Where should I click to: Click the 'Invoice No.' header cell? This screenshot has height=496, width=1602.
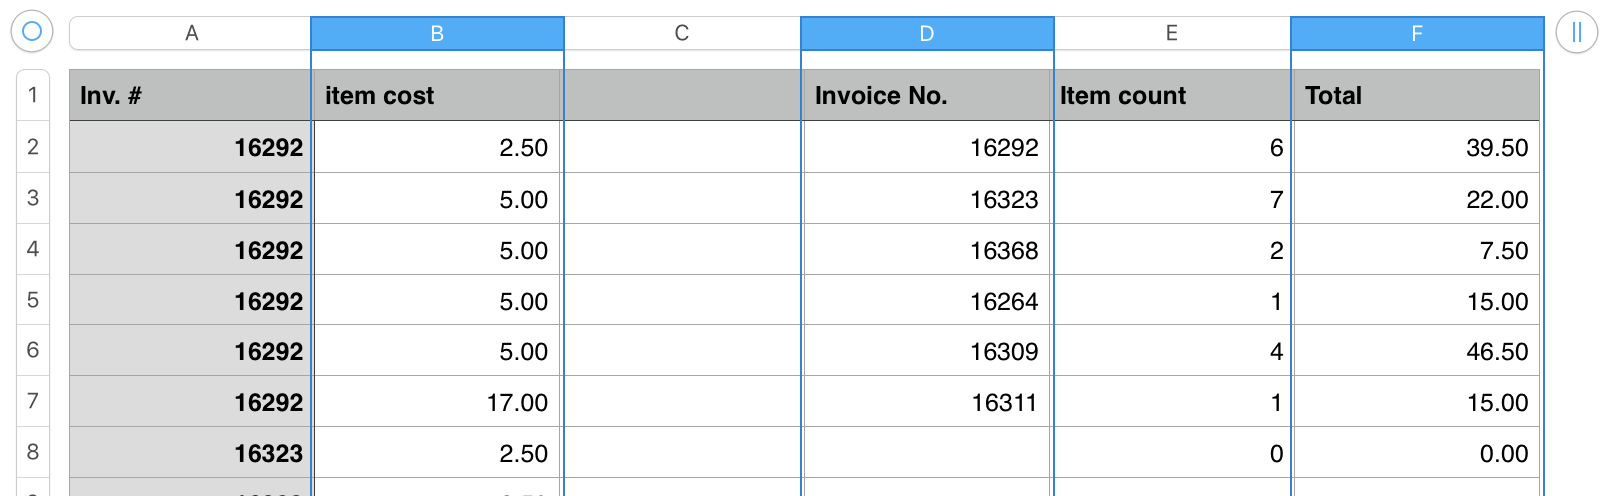[x=927, y=95]
